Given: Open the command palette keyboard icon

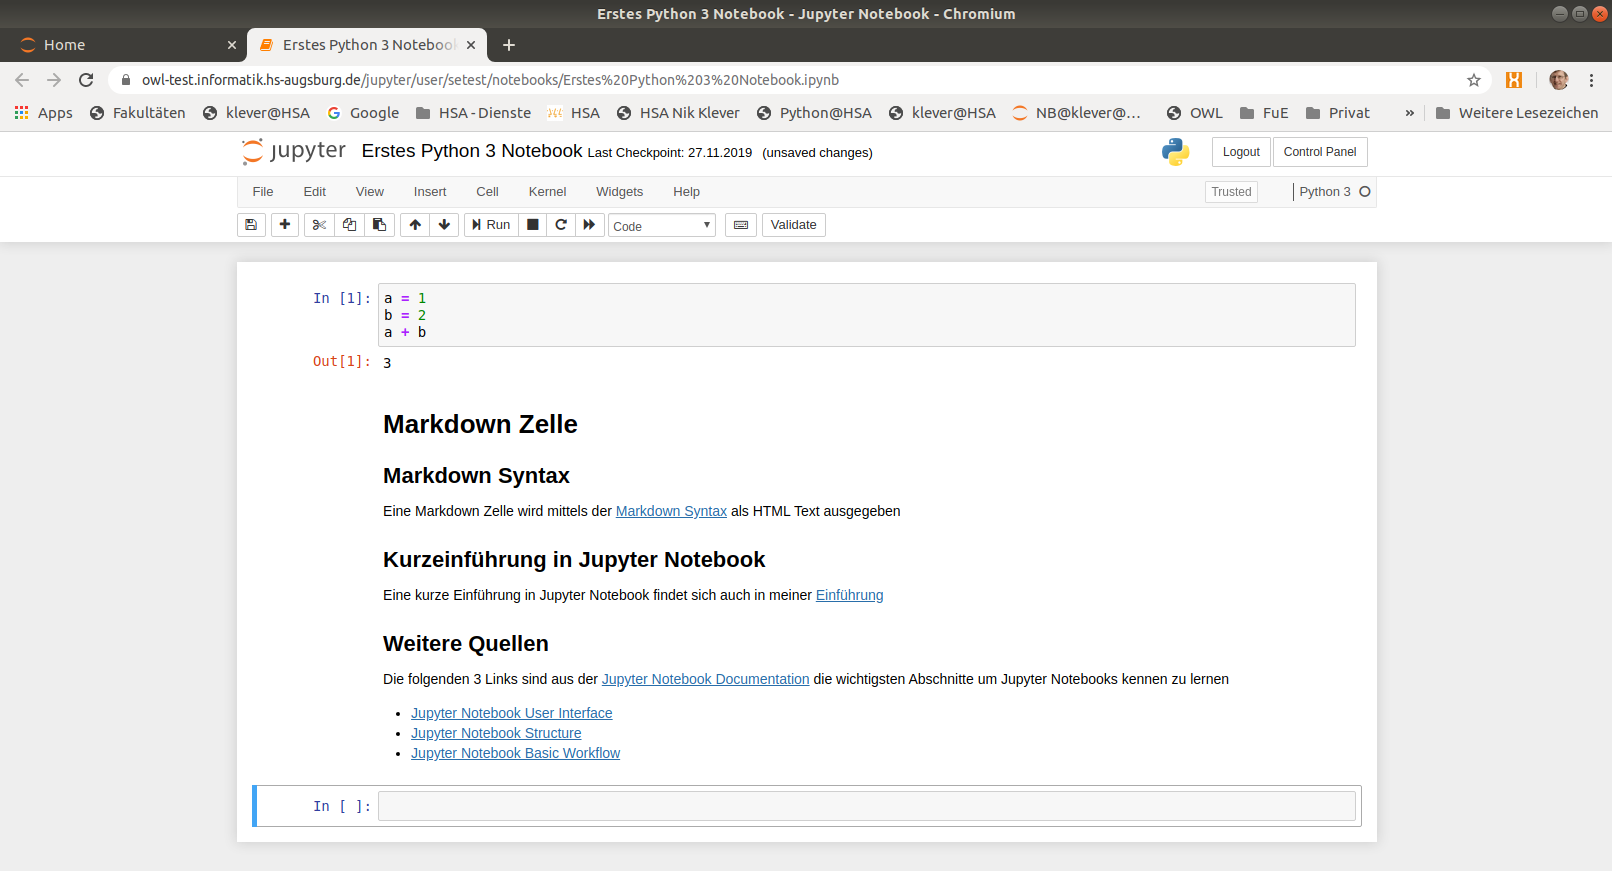Looking at the screenshot, I should [x=741, y=225].
